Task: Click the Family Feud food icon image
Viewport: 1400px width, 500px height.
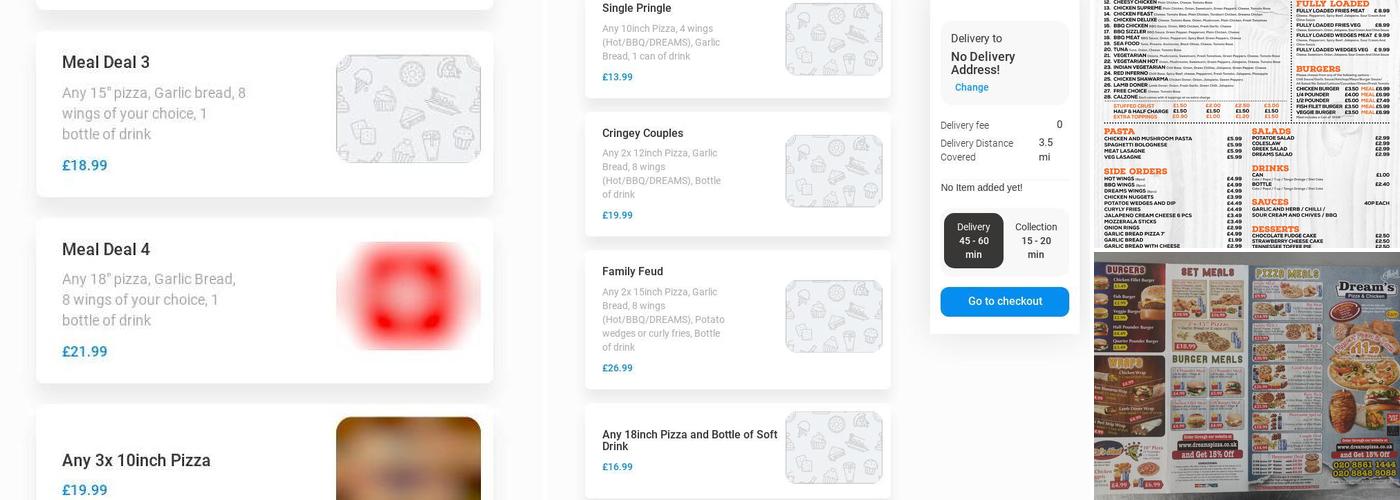Action: tap(833, 316)
